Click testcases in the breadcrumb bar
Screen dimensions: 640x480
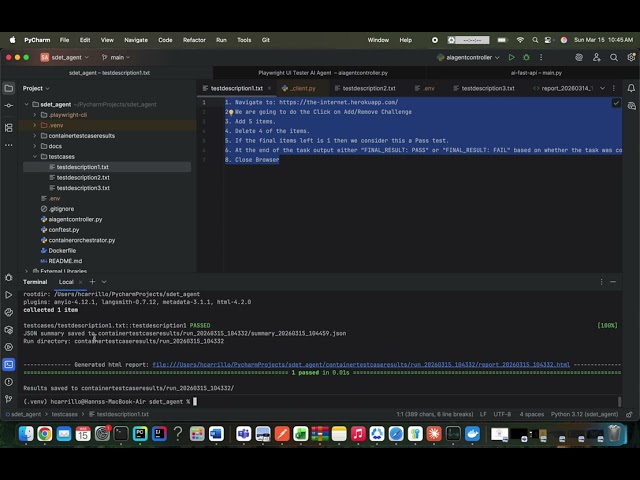[64, 414]
